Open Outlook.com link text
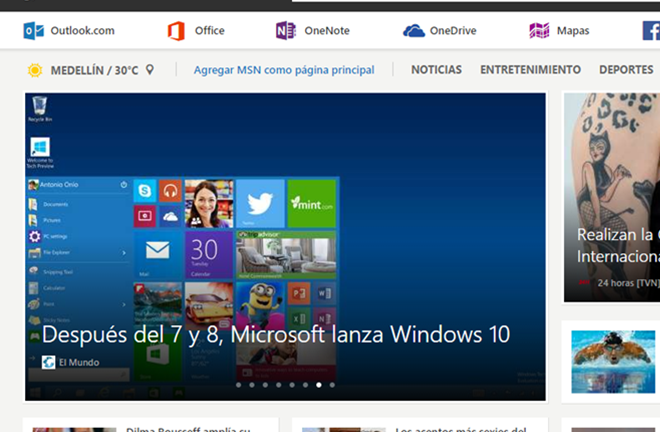 point(82,31)
